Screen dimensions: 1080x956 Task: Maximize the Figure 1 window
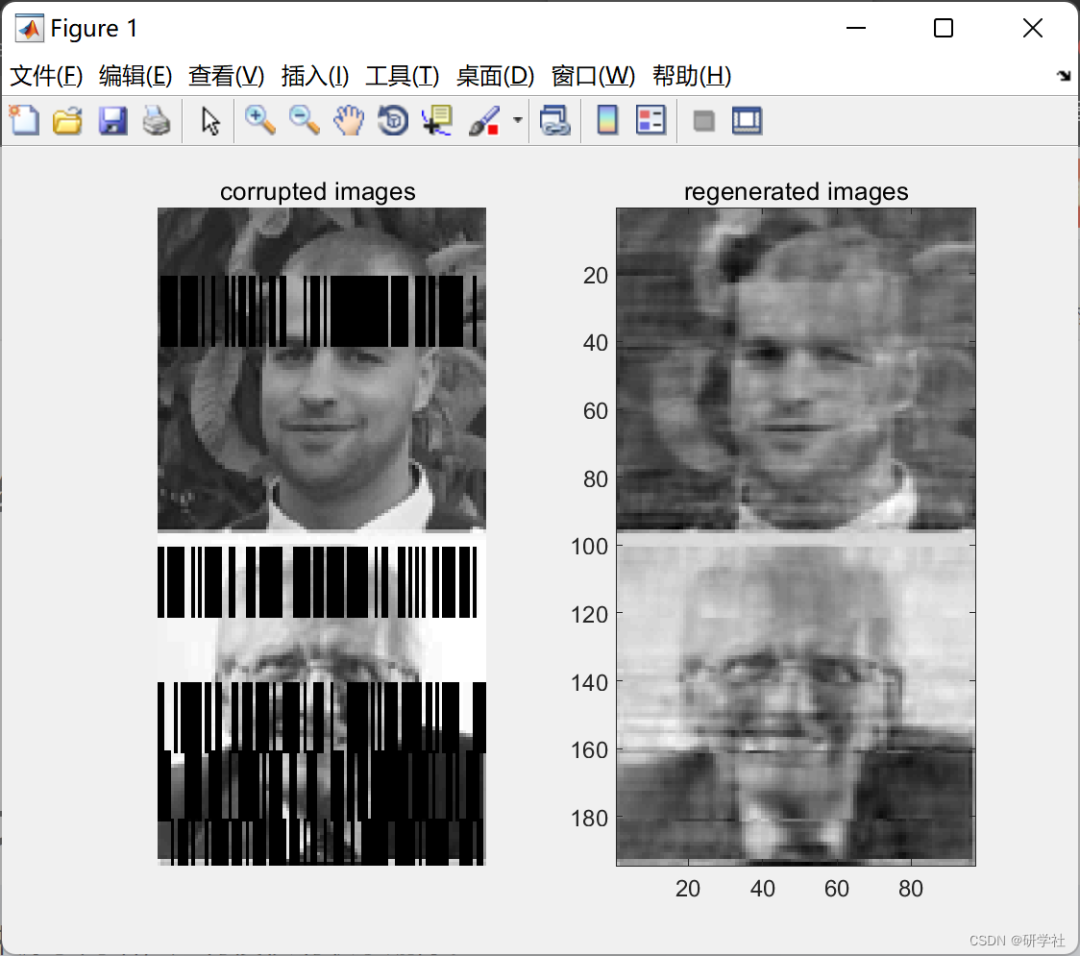click(x=944, y=28)
